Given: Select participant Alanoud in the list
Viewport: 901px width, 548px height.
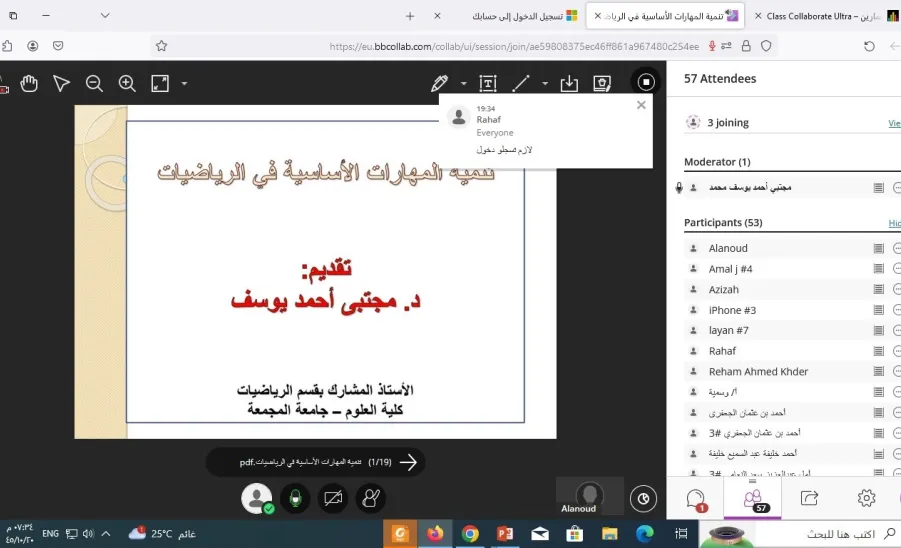Looking at the screenshot, I should click(x=792, y=248).
